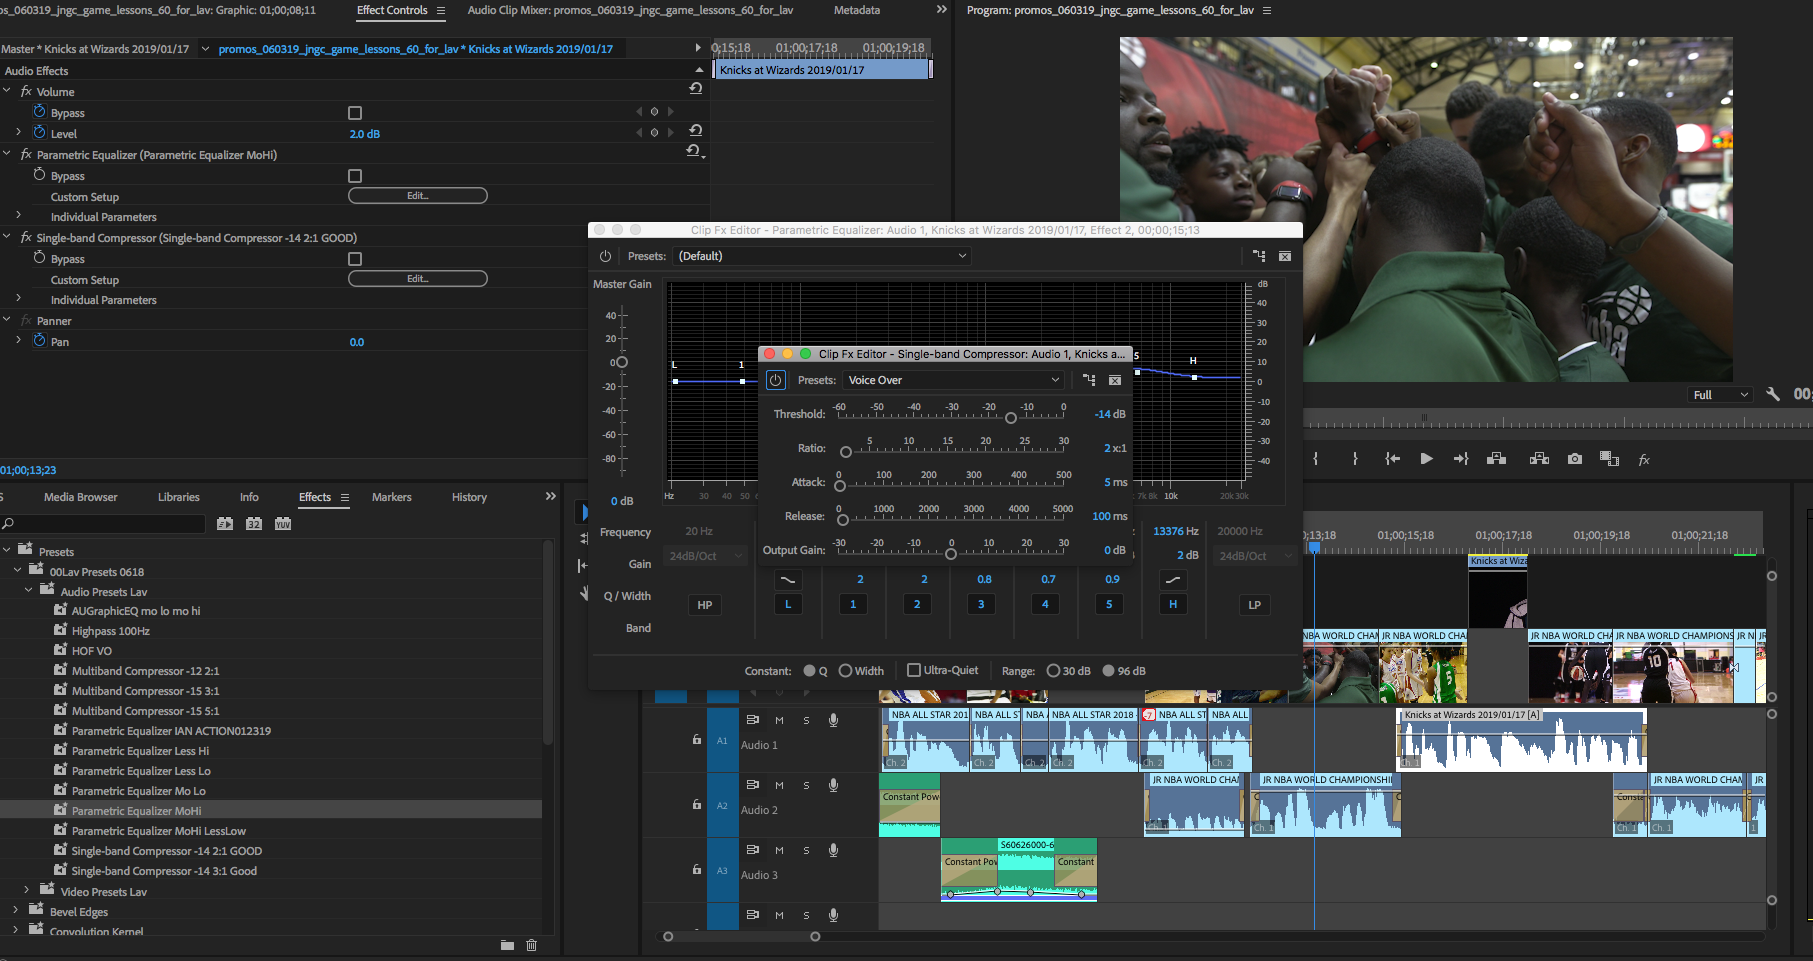Toggle power state of Single-band Compressor editor
This screenshot has width=1813, height=961.
pyautogui.click(x=775, y=380)
